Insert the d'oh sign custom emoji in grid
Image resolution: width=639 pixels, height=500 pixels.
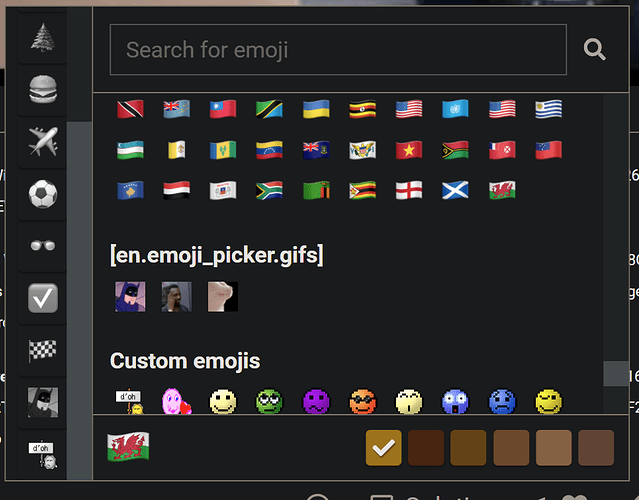point(130,401)
